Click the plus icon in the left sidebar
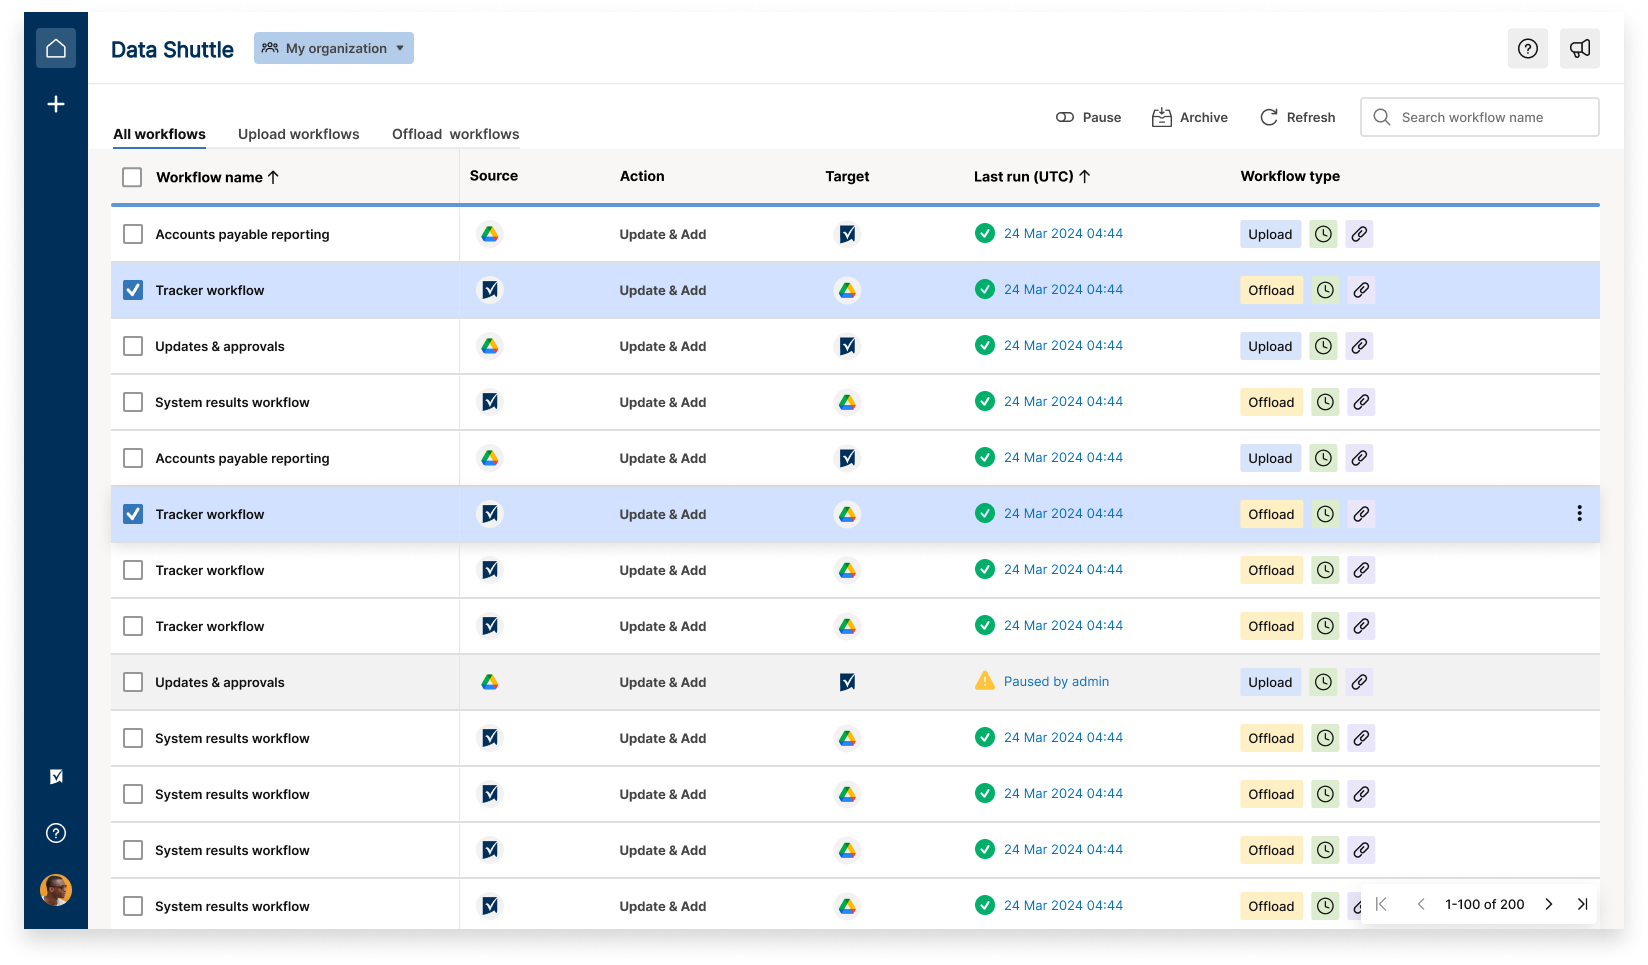The image size is (1648, 965). click(x=56, y=103)
